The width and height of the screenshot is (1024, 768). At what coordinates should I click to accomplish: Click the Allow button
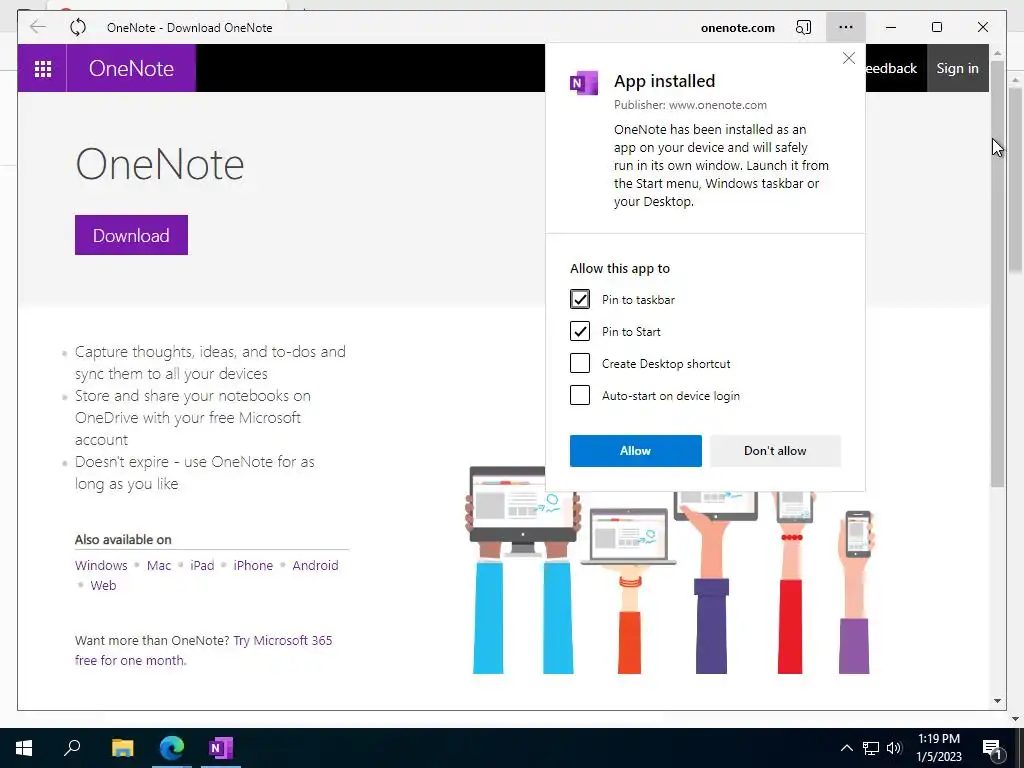(635, 451)
